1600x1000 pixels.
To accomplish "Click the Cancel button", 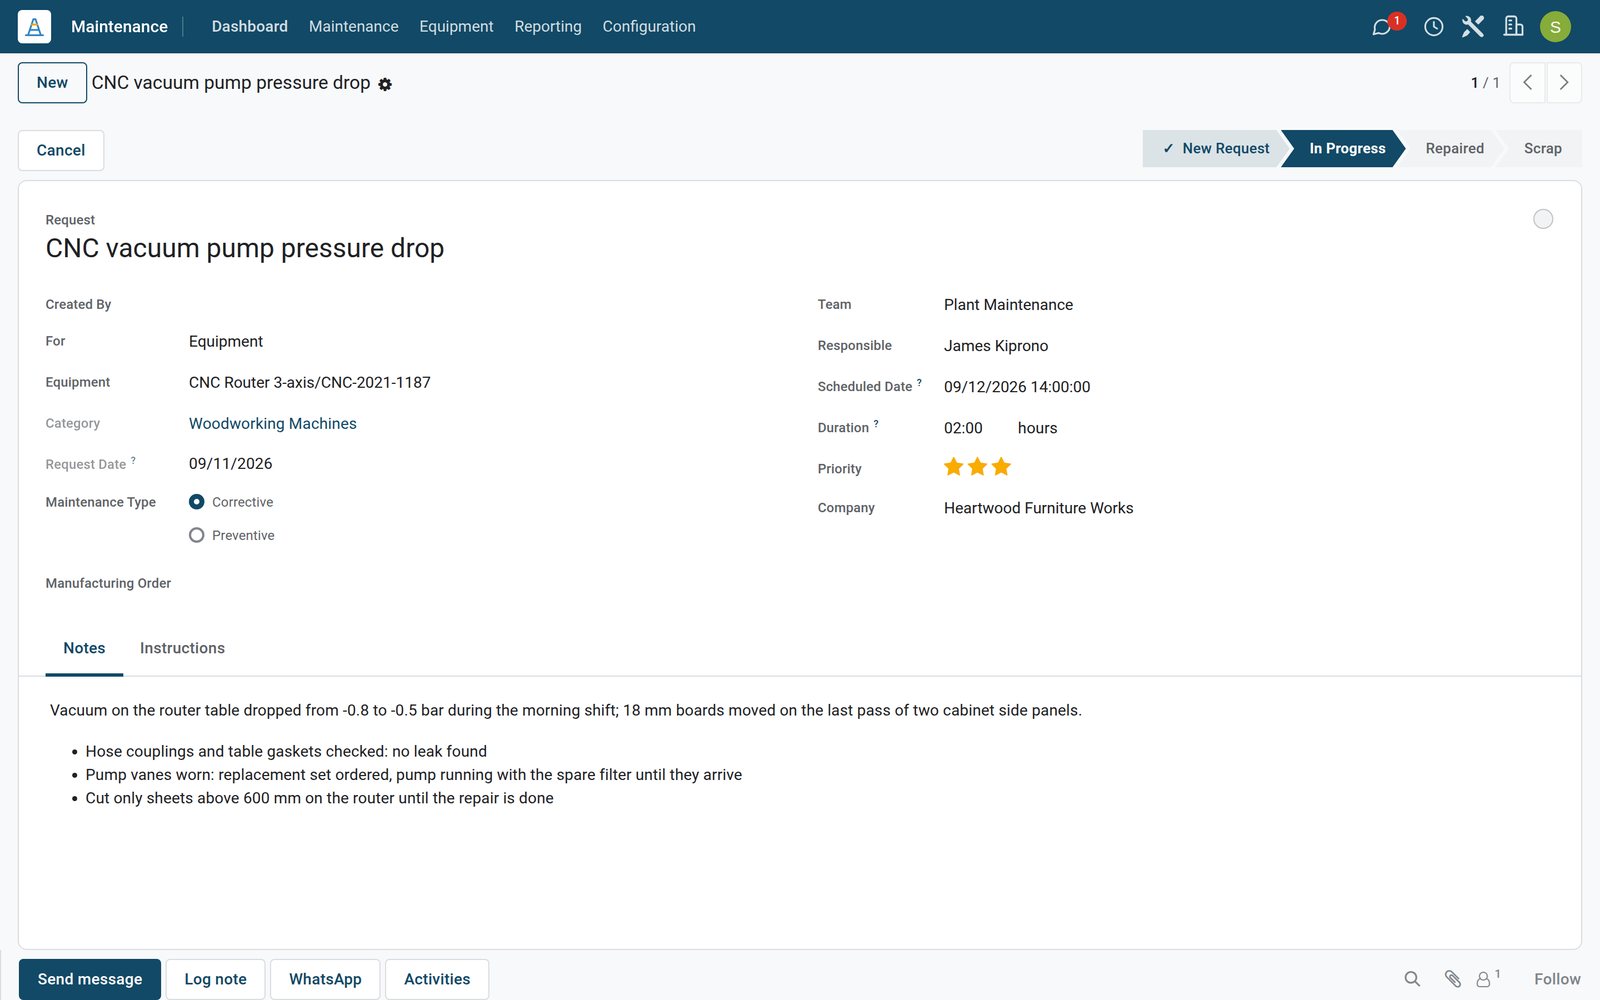I will [61, 150].
